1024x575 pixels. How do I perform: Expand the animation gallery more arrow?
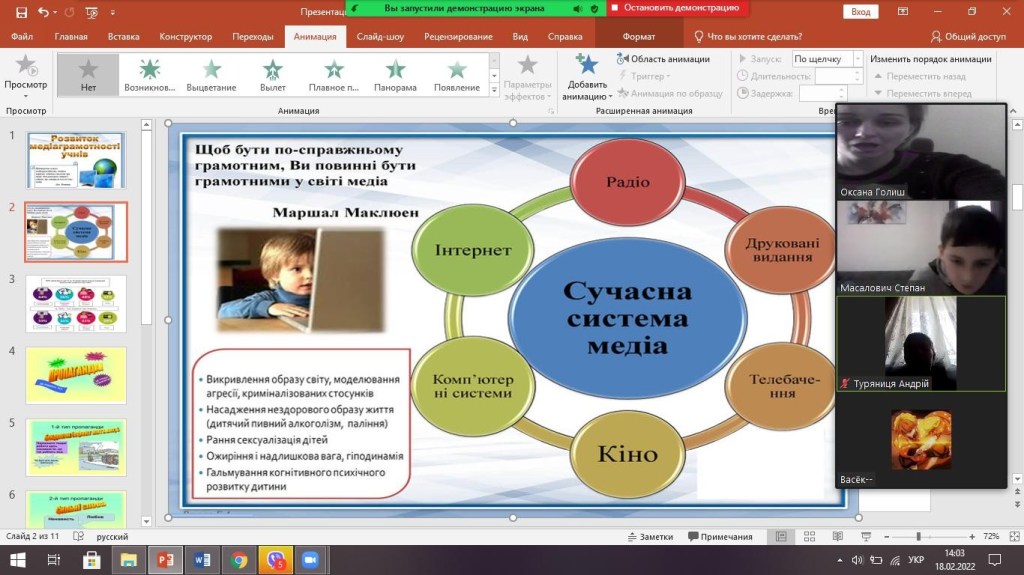pos(494,90)
